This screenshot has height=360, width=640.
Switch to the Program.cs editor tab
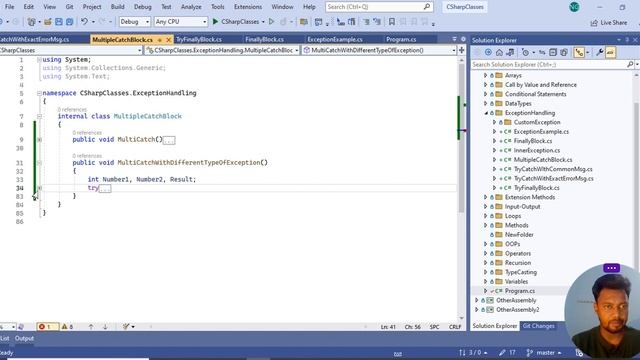point(401,40)
